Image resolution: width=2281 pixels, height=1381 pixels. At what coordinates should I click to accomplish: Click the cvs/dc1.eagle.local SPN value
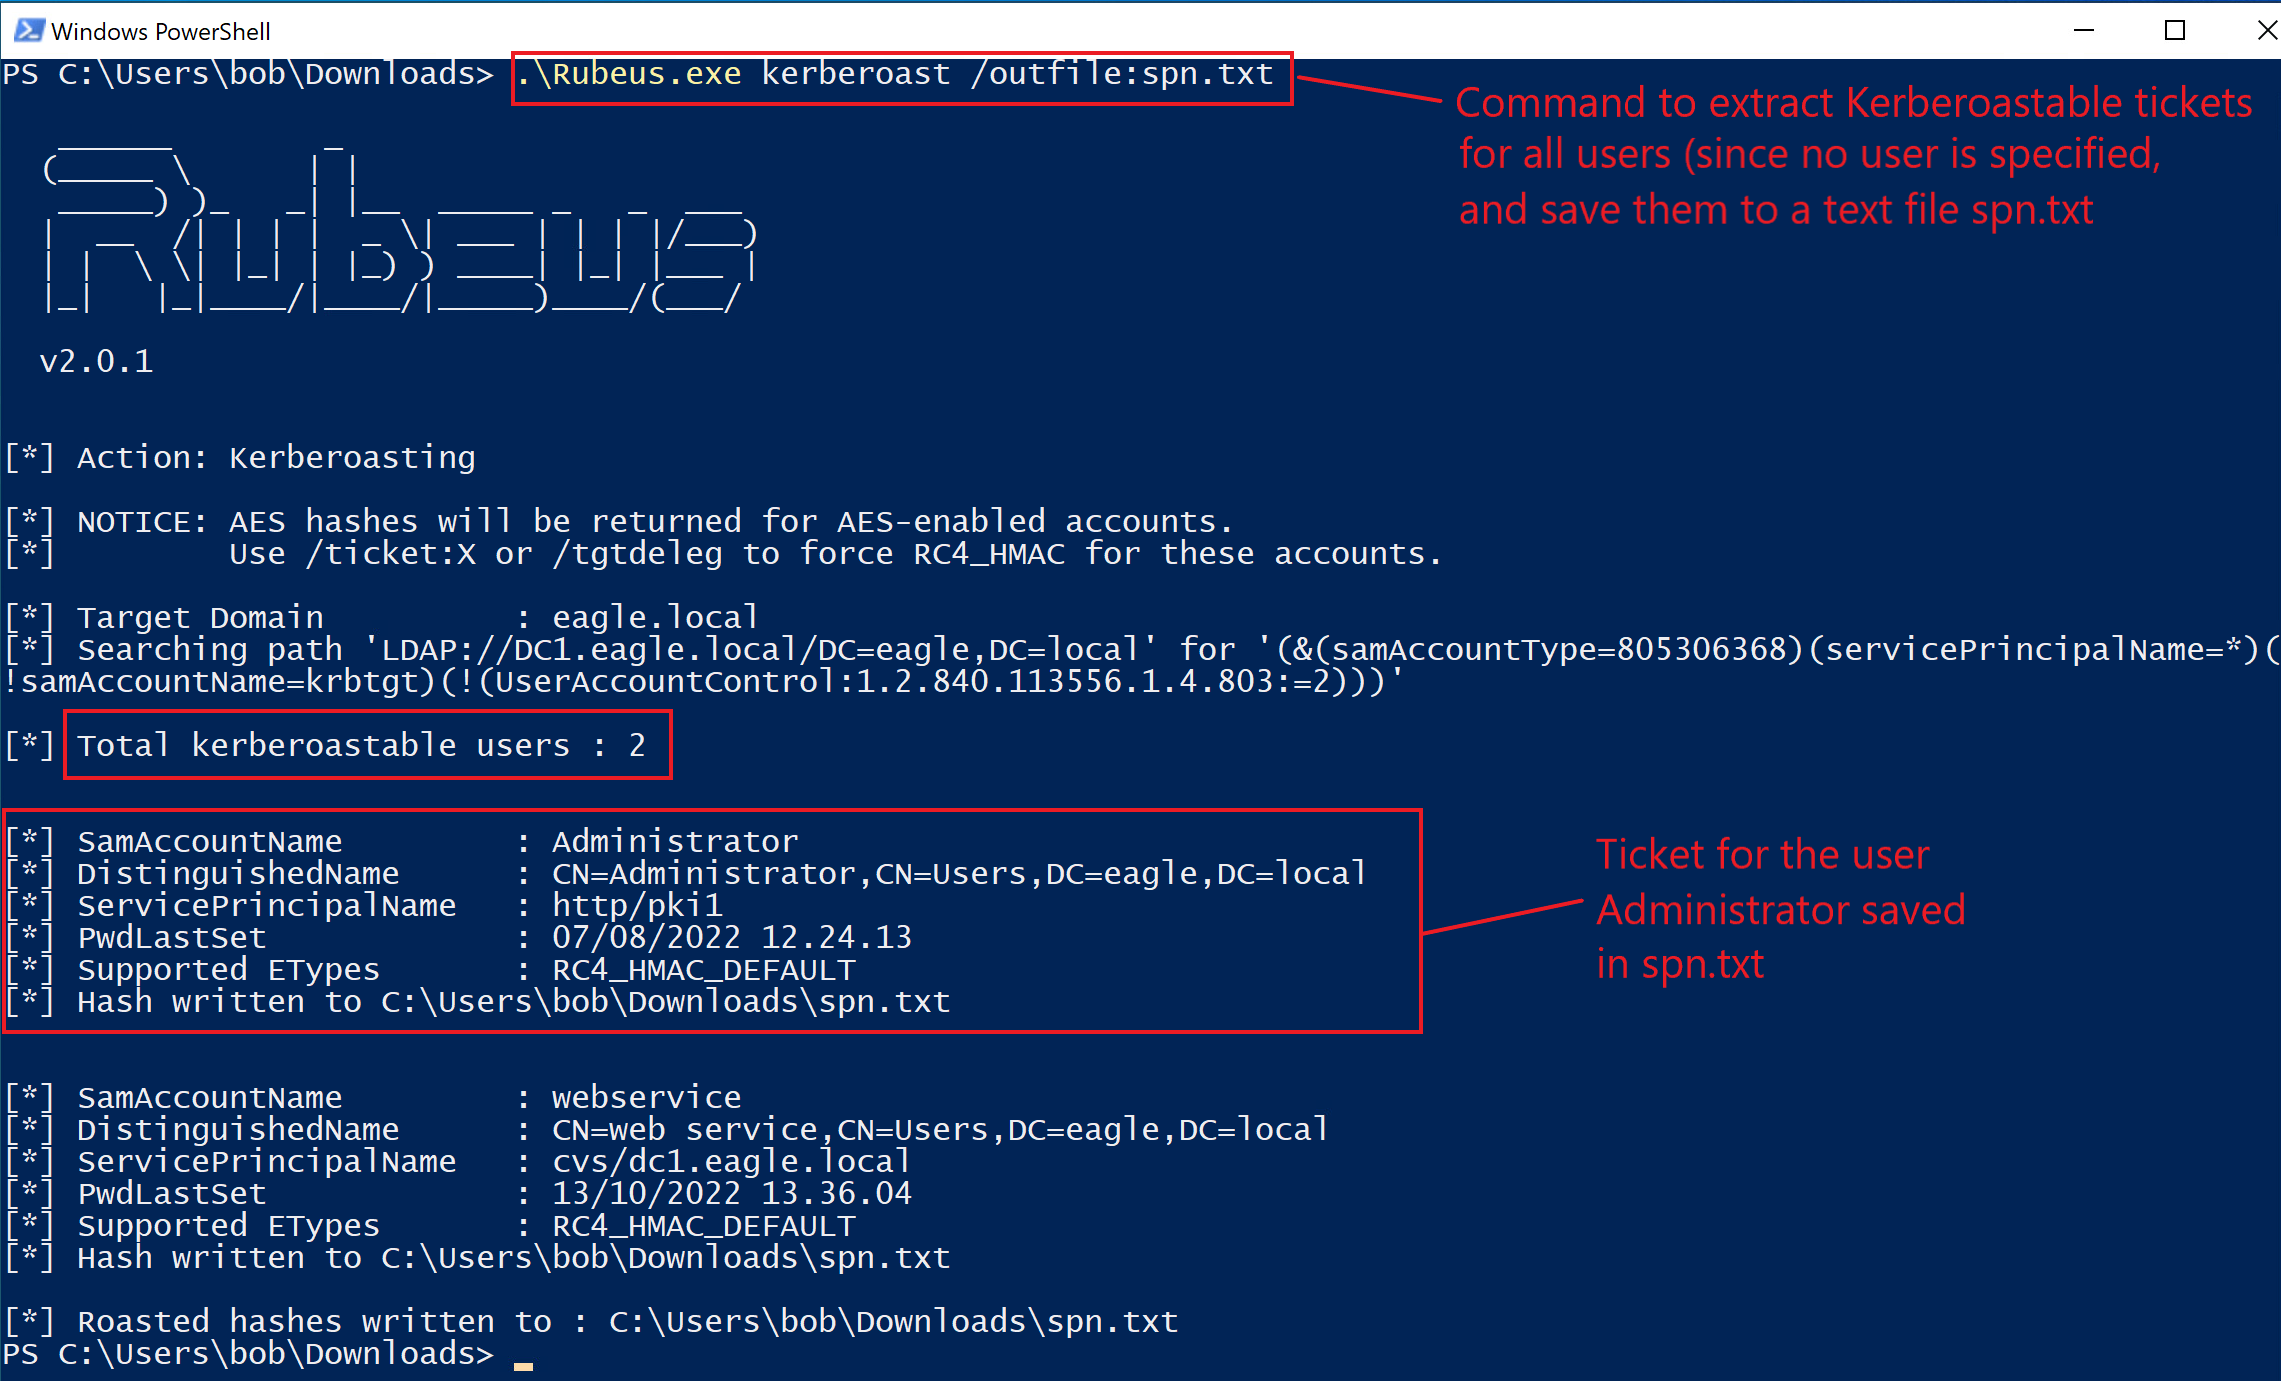[x=730, y=1161]
